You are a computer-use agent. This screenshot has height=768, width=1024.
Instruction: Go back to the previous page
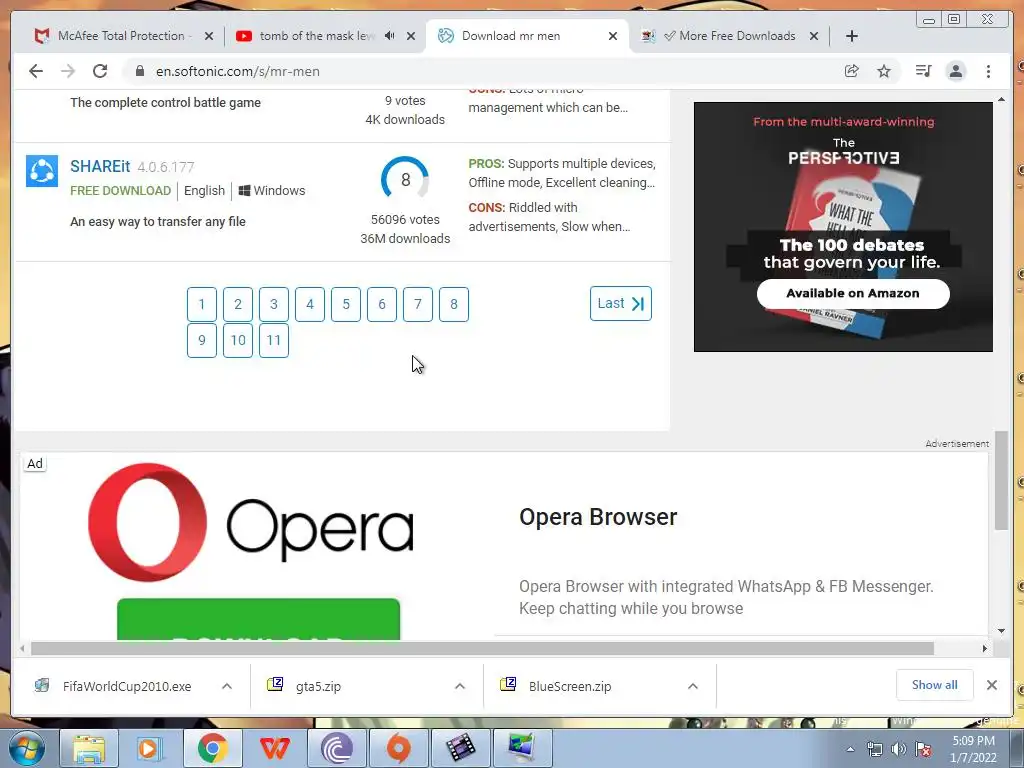pos(36,71)
